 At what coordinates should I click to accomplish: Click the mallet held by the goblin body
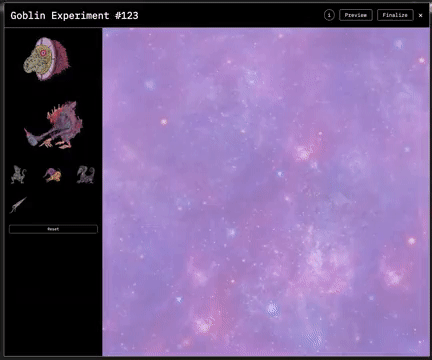[x=31, y=139]
